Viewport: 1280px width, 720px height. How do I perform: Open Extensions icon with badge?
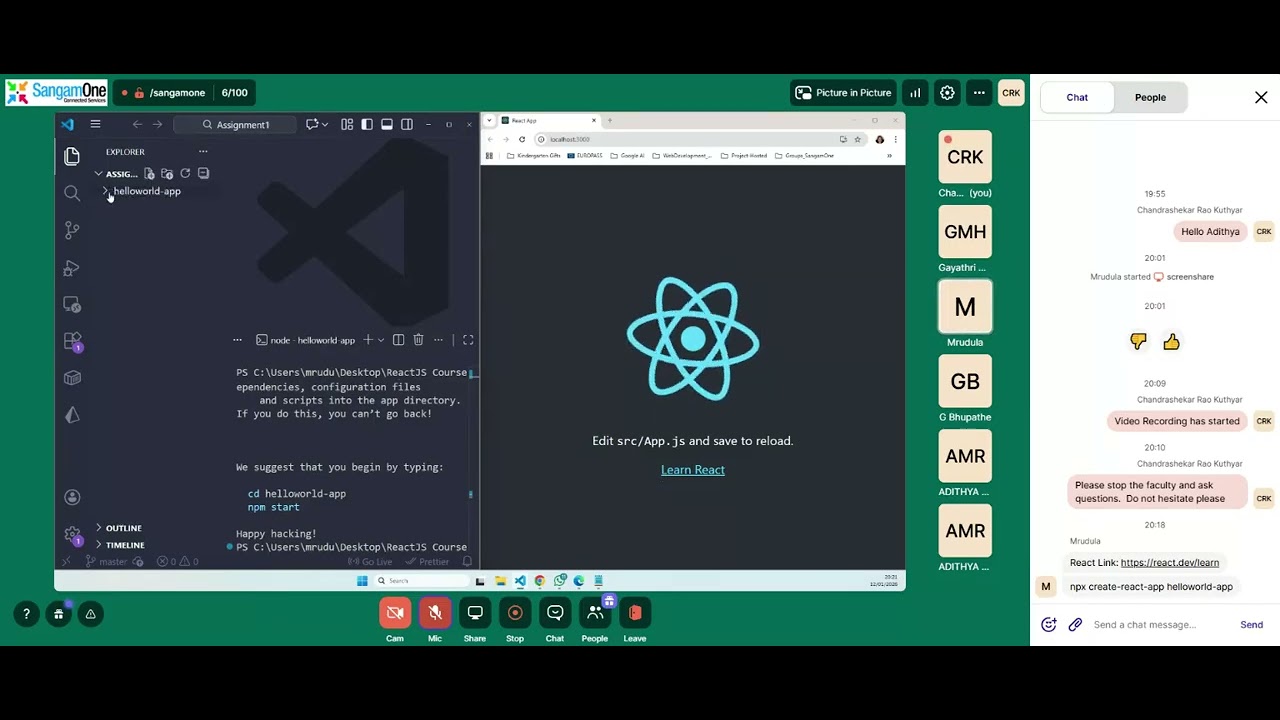[x=72, y=342]
